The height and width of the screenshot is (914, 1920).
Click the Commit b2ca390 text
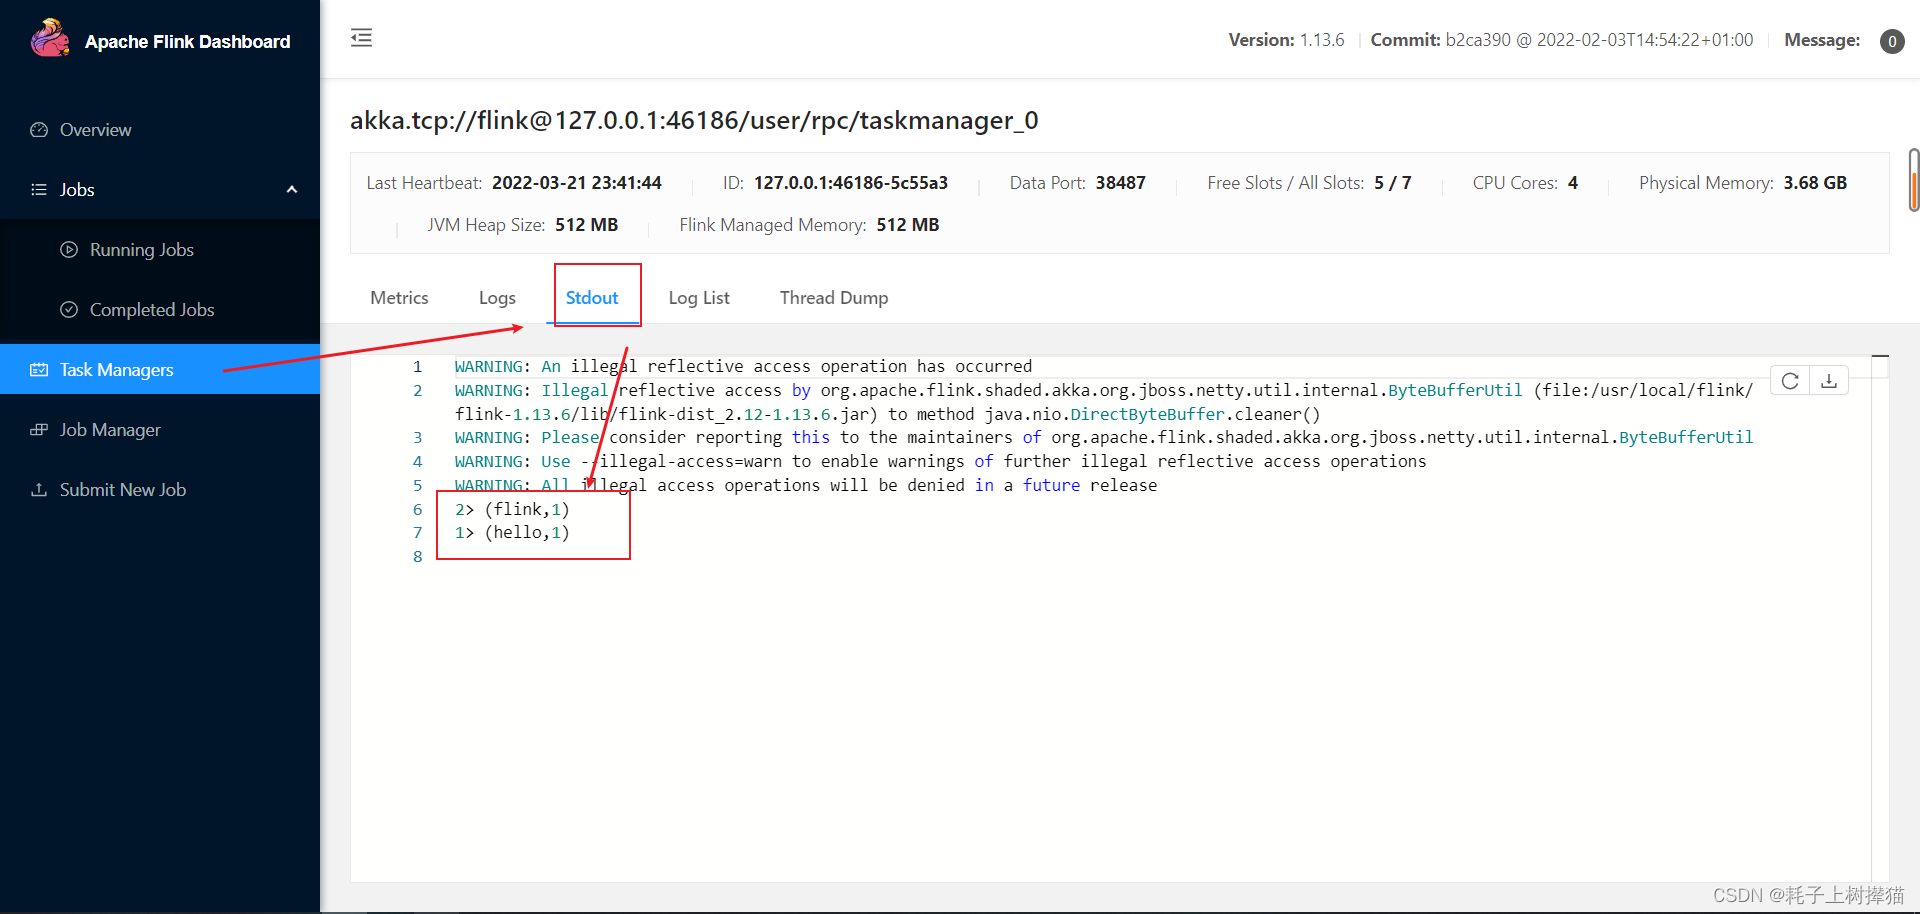coord(1561,40)
